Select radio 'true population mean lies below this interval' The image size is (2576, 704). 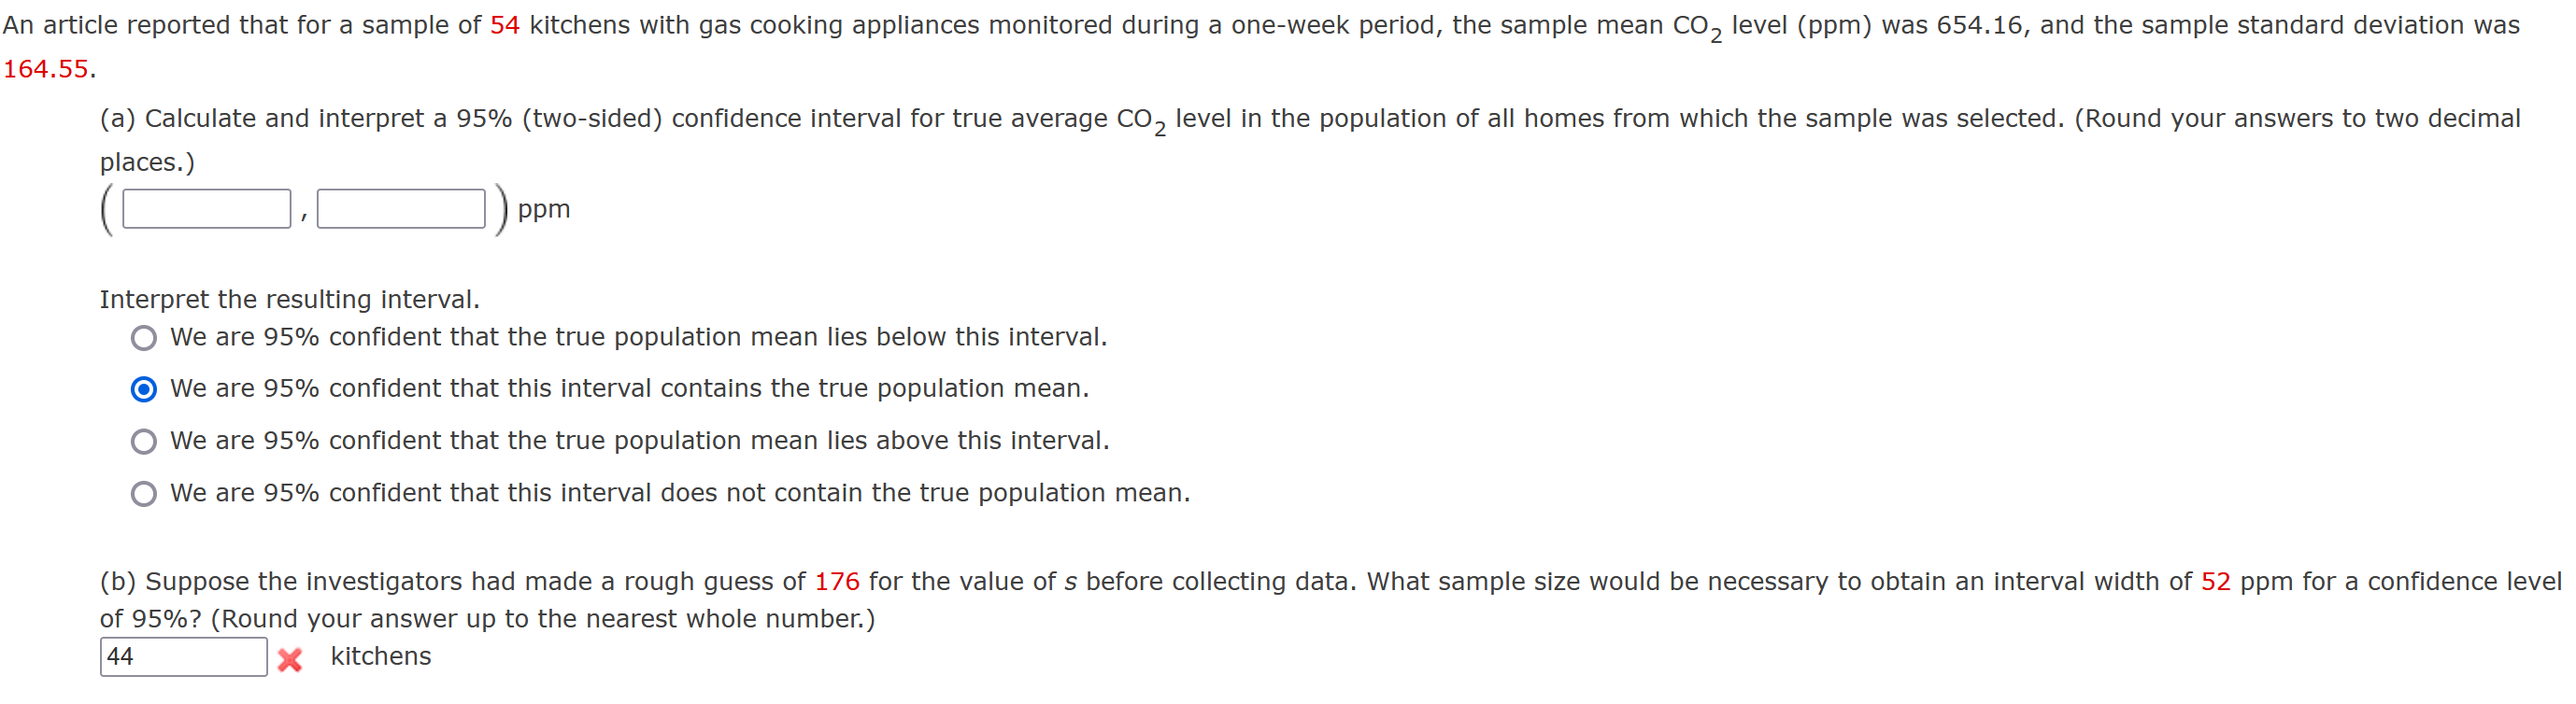144,337
